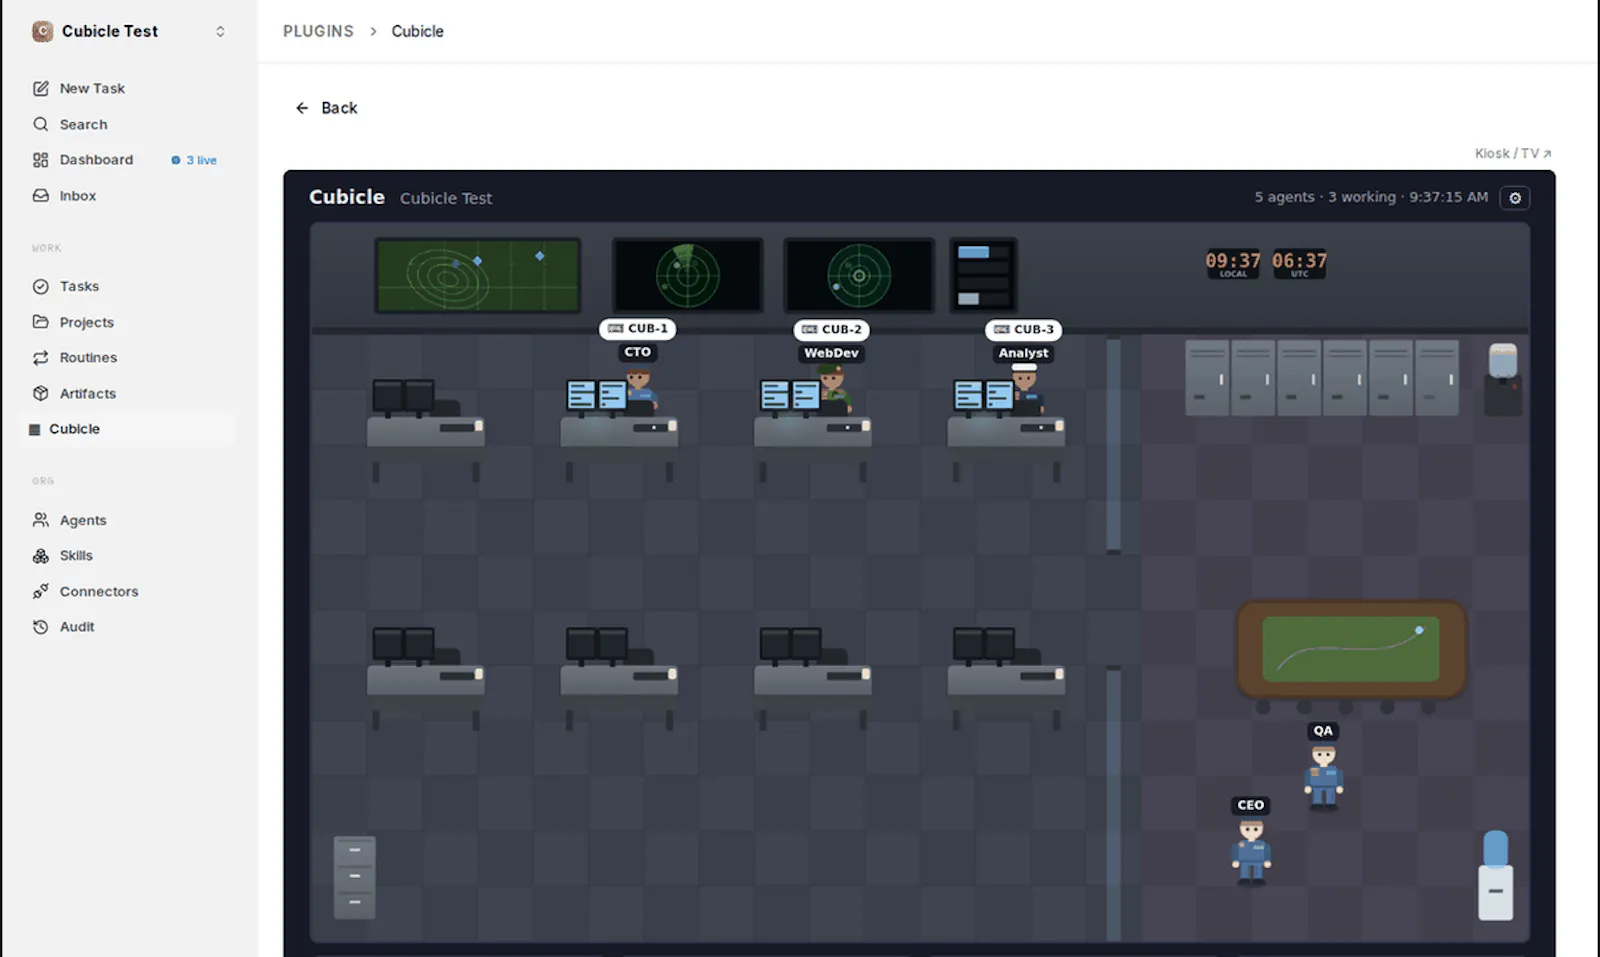1600x957 pixels.
Task: Click the 3 live status badge
Action: click(x=194, y=160)
